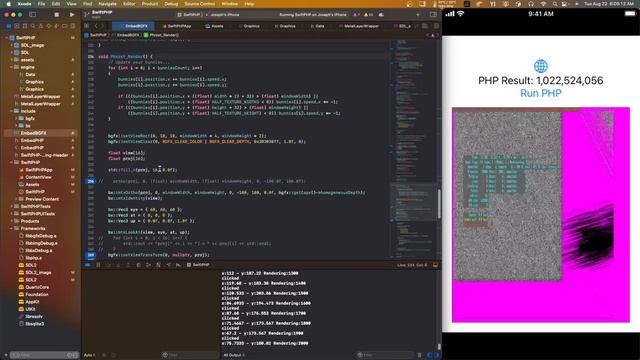Click Joseph's iPhone run destination
The height and width of the screenshot is (360, 640).
(x=224, y=15)
